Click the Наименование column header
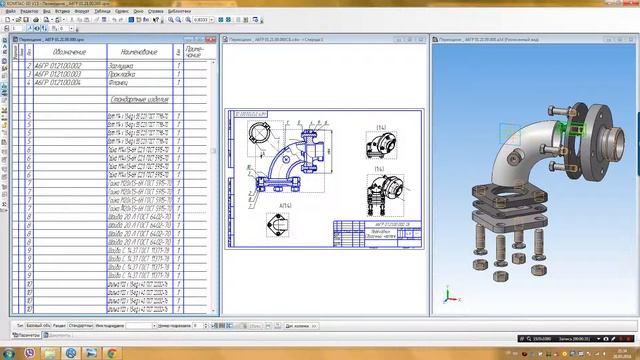 pyautogui.click(x=140, y=52)
